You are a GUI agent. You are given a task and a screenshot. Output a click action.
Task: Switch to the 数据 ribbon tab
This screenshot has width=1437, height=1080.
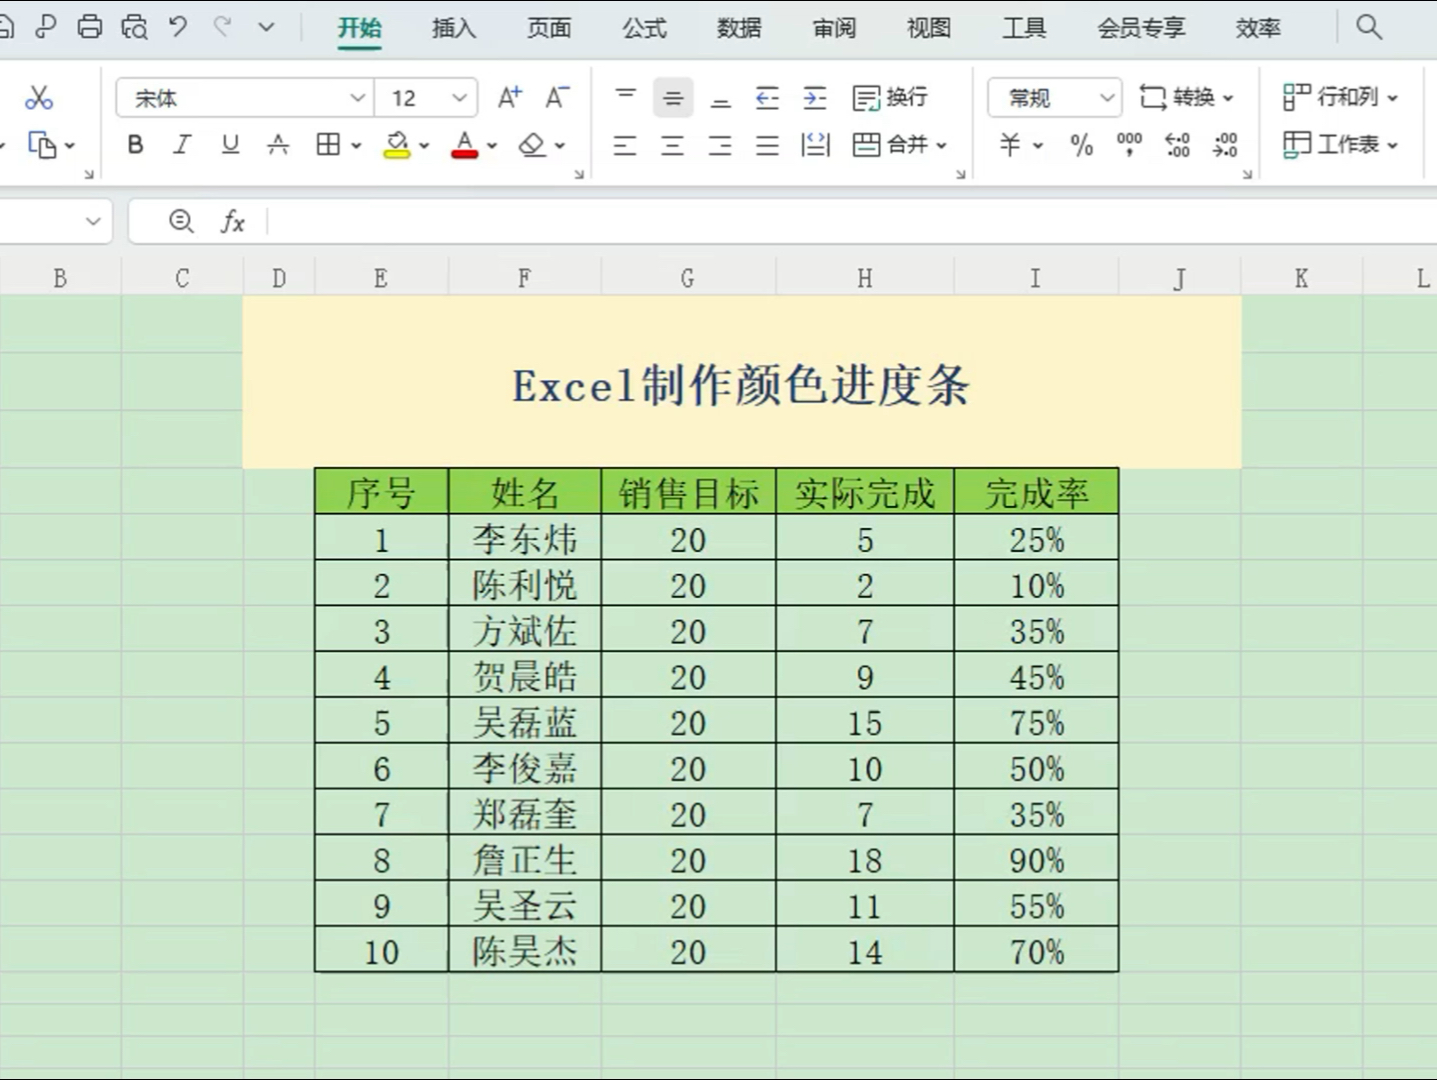pyautogui.click(x=738, y=29)
